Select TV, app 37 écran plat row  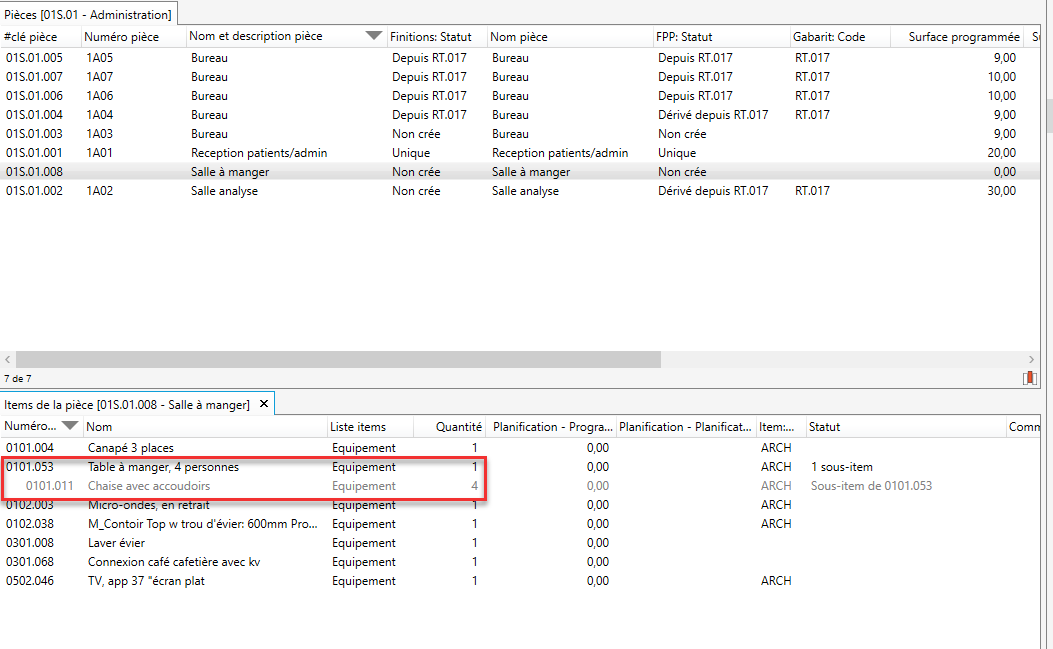(146, 581)
